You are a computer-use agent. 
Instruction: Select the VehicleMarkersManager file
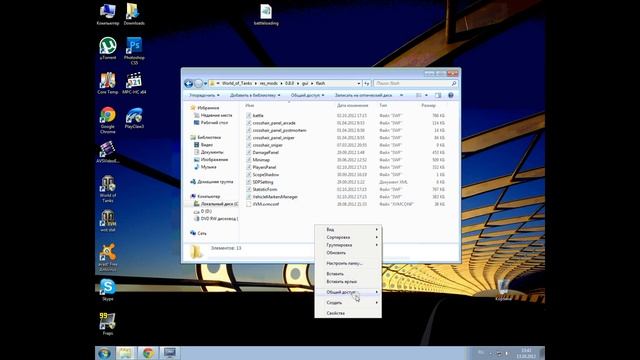pyautogui.click(x=275, y=197)
